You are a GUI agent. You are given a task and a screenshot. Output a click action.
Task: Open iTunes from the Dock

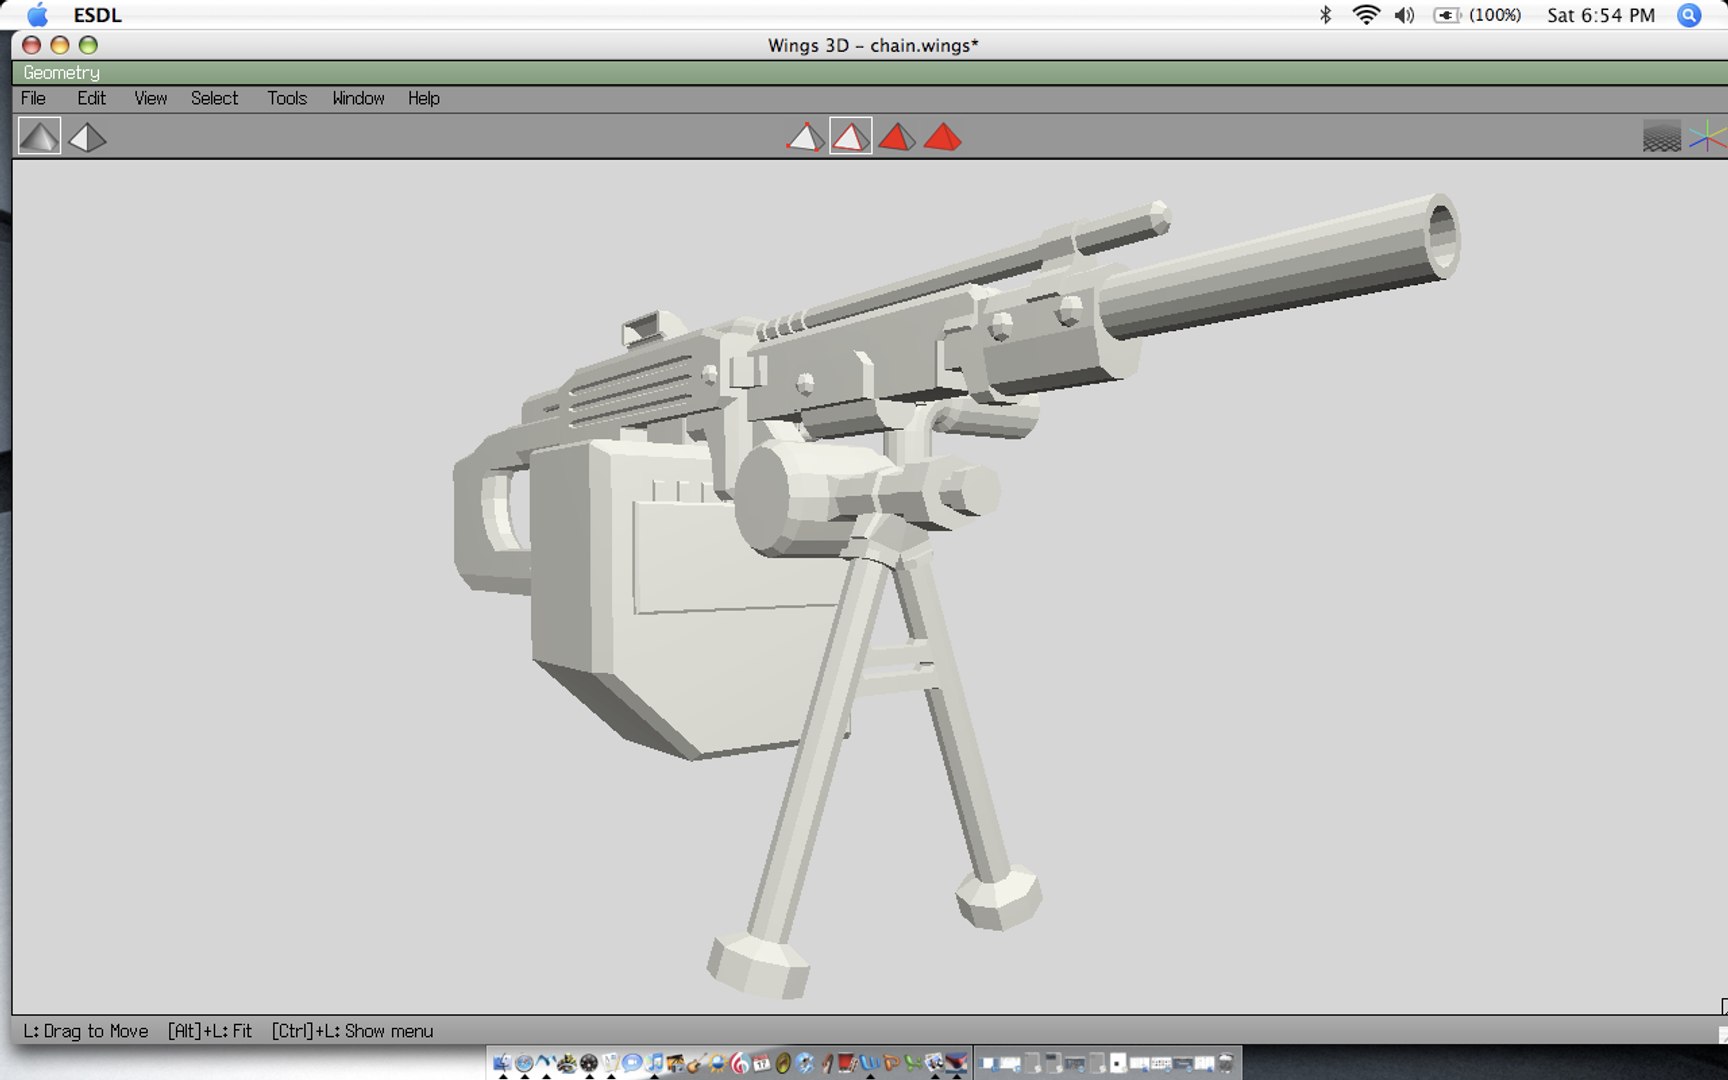coord(655,1062)
